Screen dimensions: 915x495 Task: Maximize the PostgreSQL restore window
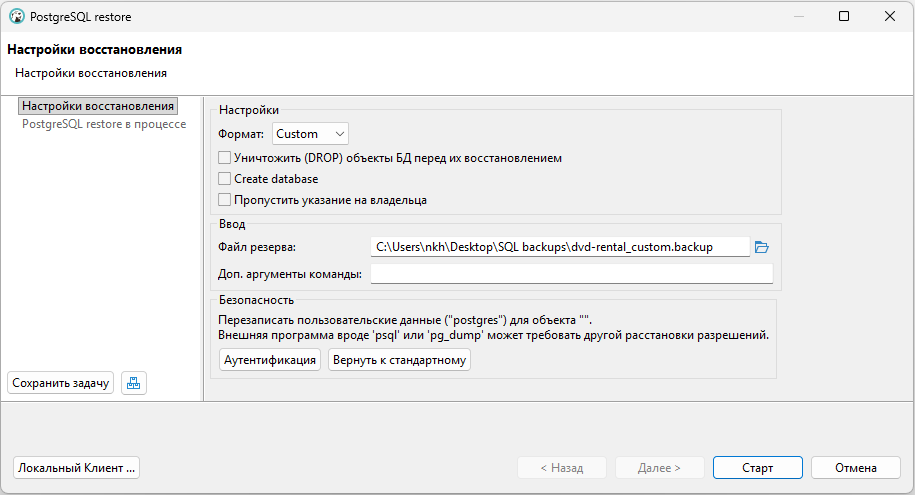pos(844,16)
